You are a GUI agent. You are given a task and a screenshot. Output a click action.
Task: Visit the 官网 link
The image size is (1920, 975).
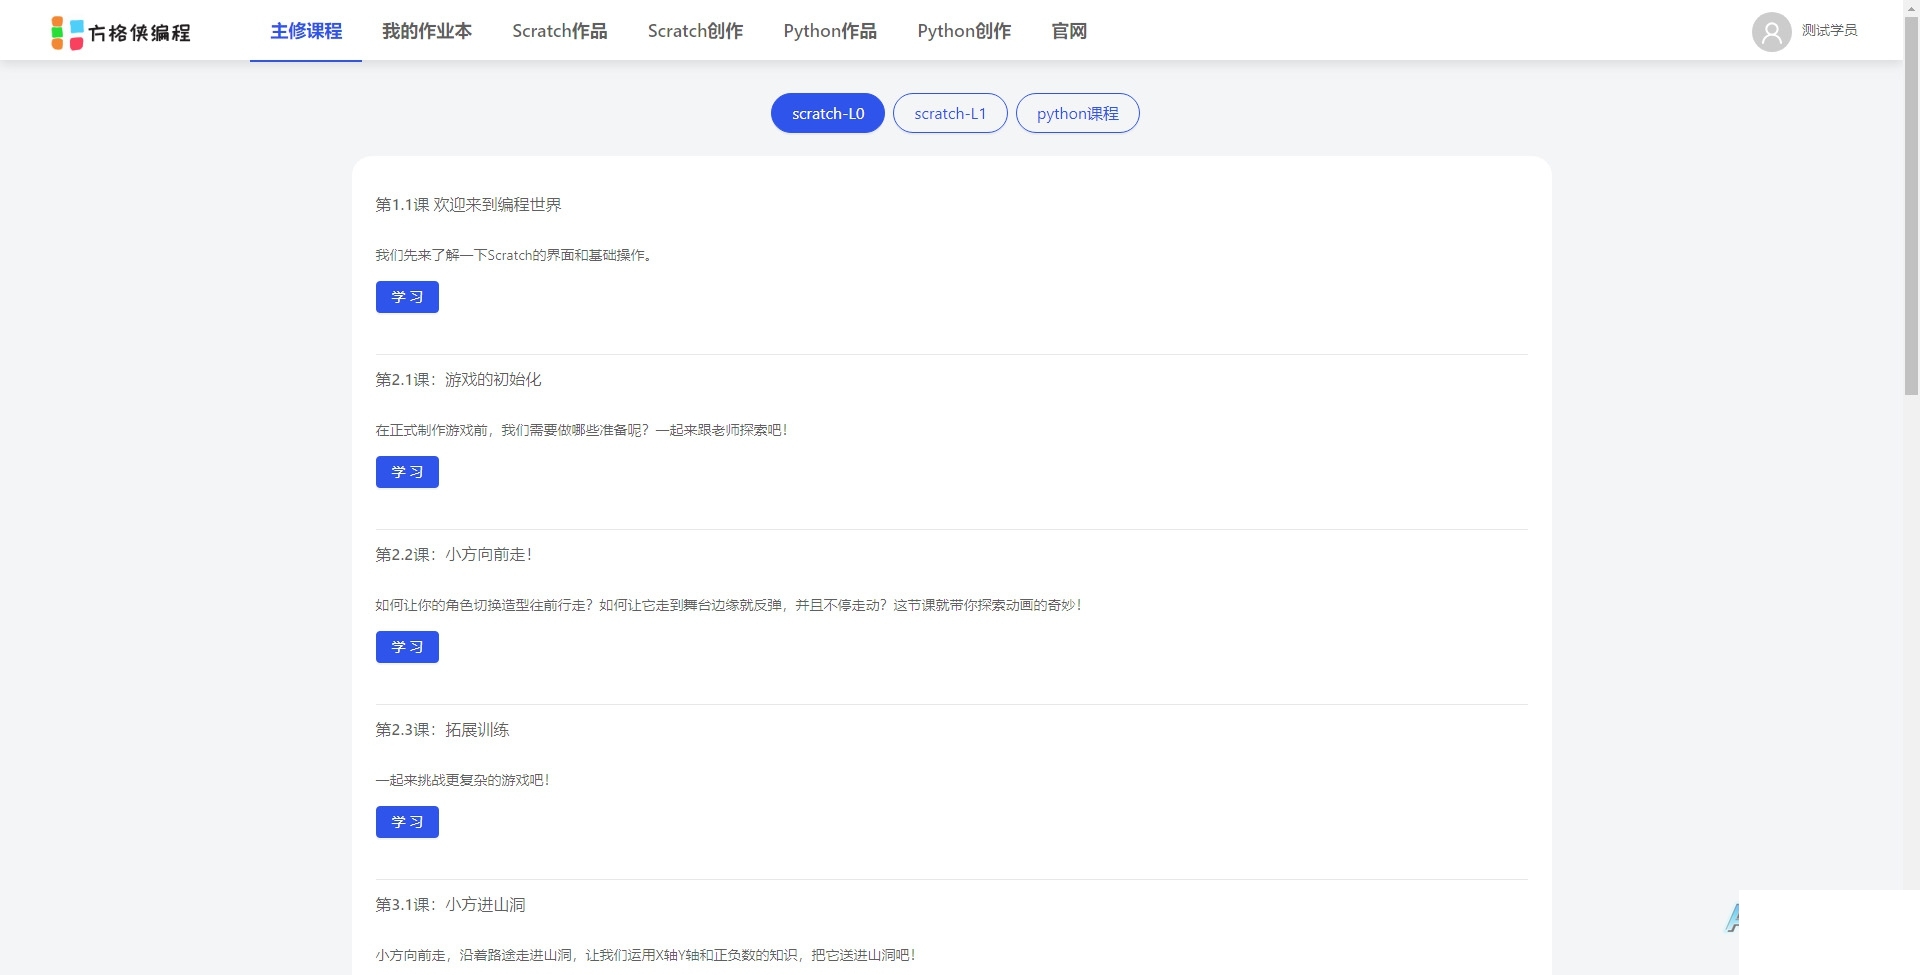(x=1069, y=31)
